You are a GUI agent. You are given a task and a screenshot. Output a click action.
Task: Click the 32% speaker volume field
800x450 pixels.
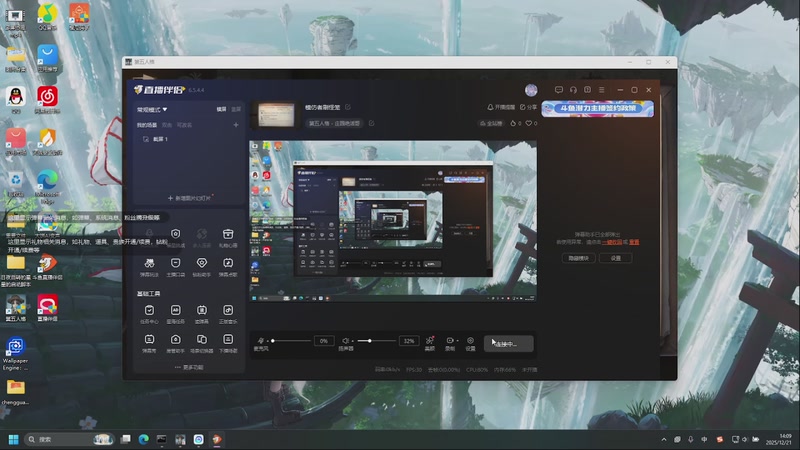409,341
